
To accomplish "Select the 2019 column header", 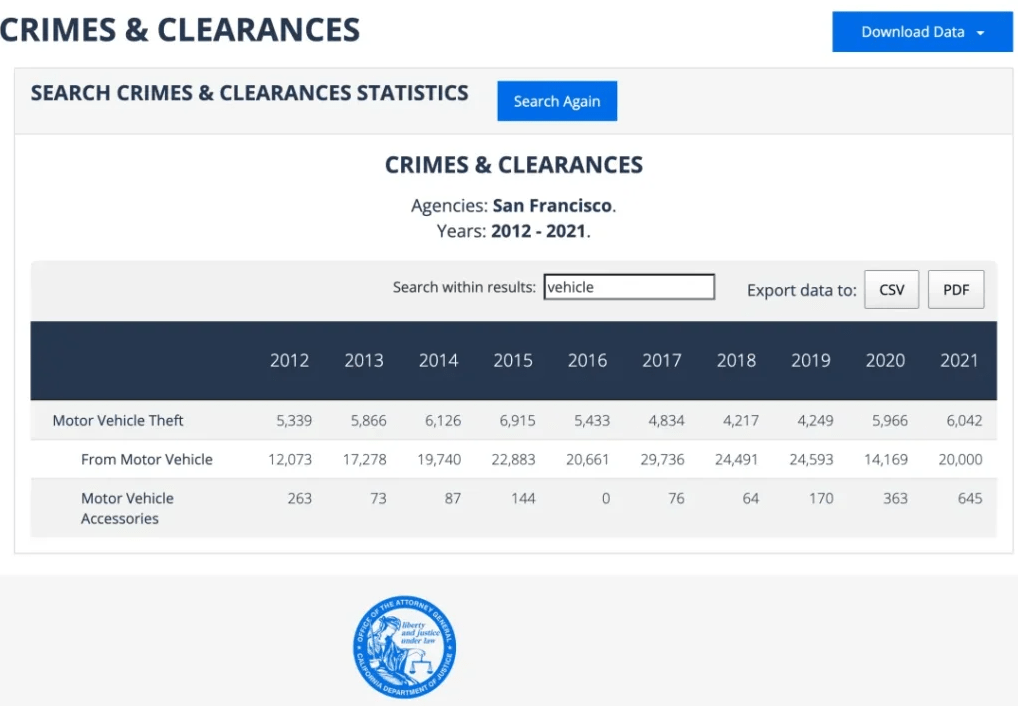I will click(810, 361).
